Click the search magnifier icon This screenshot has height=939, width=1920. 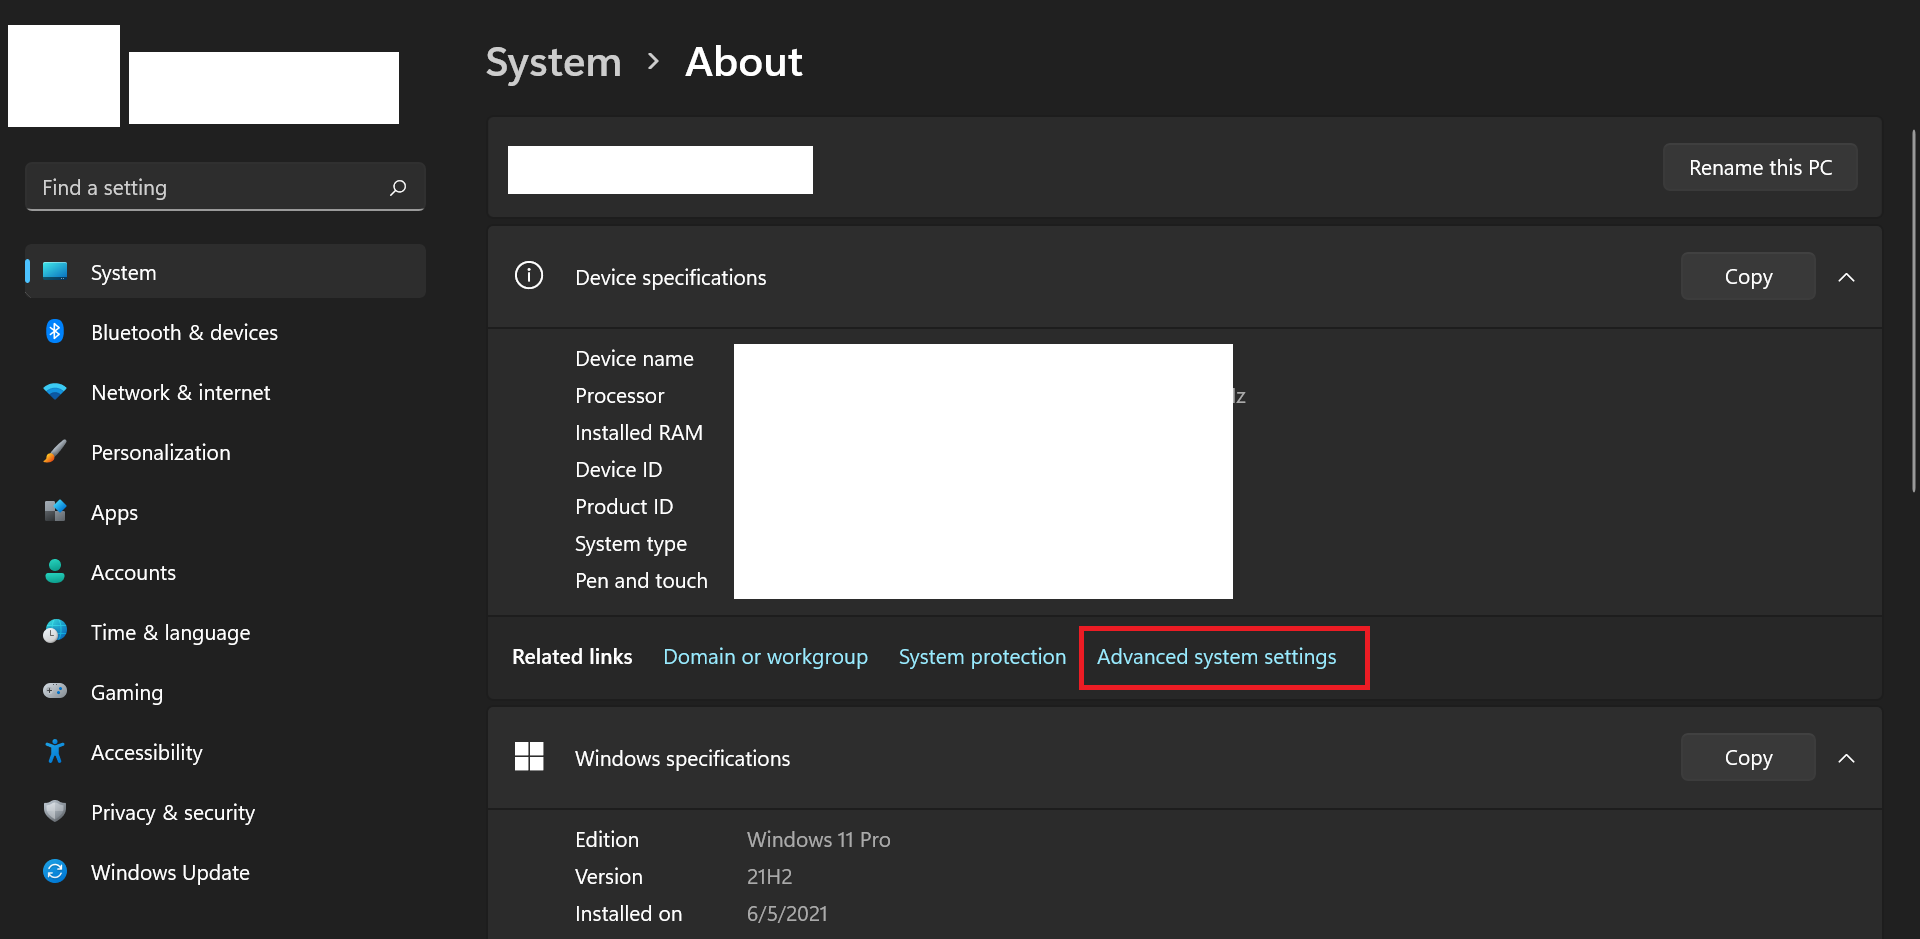(398, 188)
